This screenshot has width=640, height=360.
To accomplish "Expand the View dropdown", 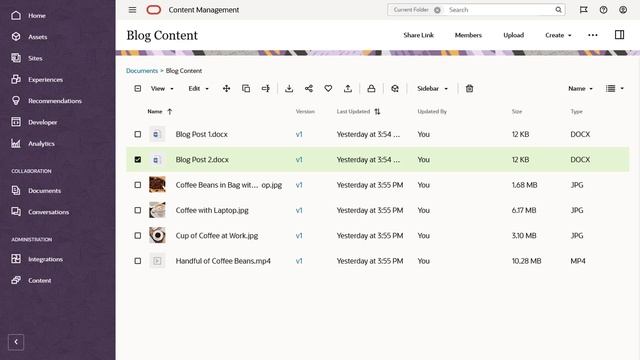I will [162, 89].
